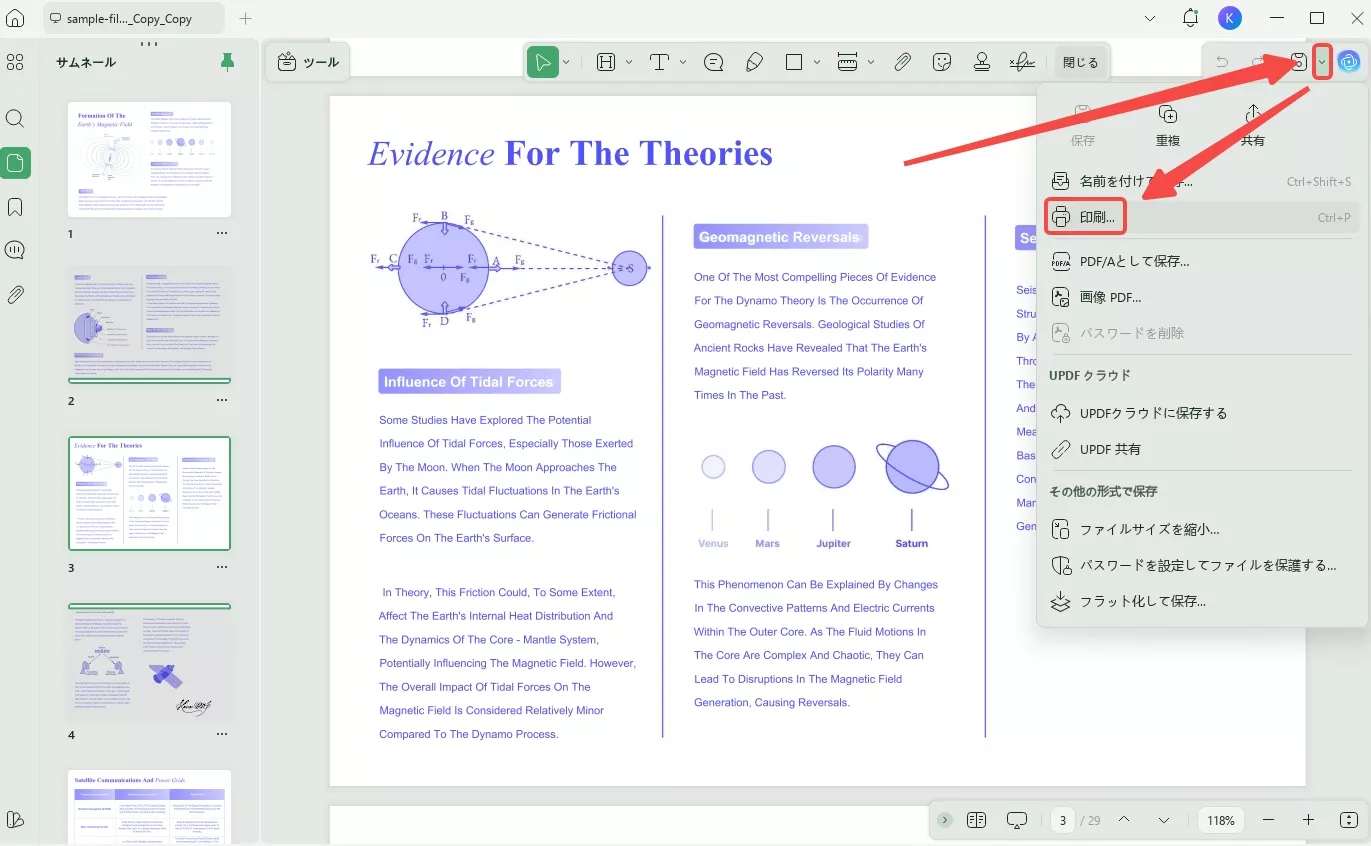
Task: Open the tab list chevron in title bar
Action: pos(1150,18)
